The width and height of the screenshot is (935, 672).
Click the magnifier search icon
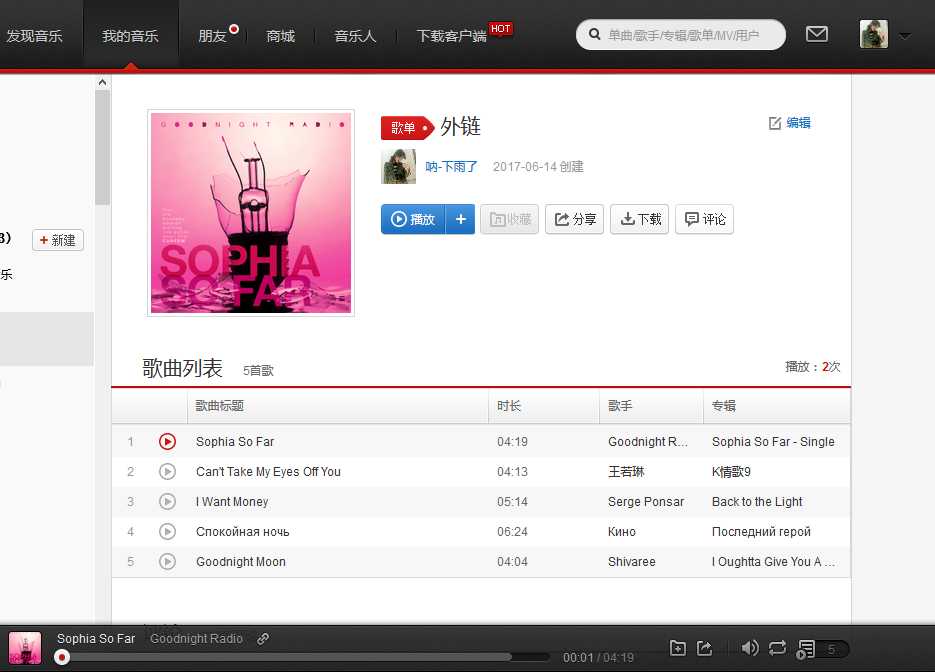coord(595,34)
